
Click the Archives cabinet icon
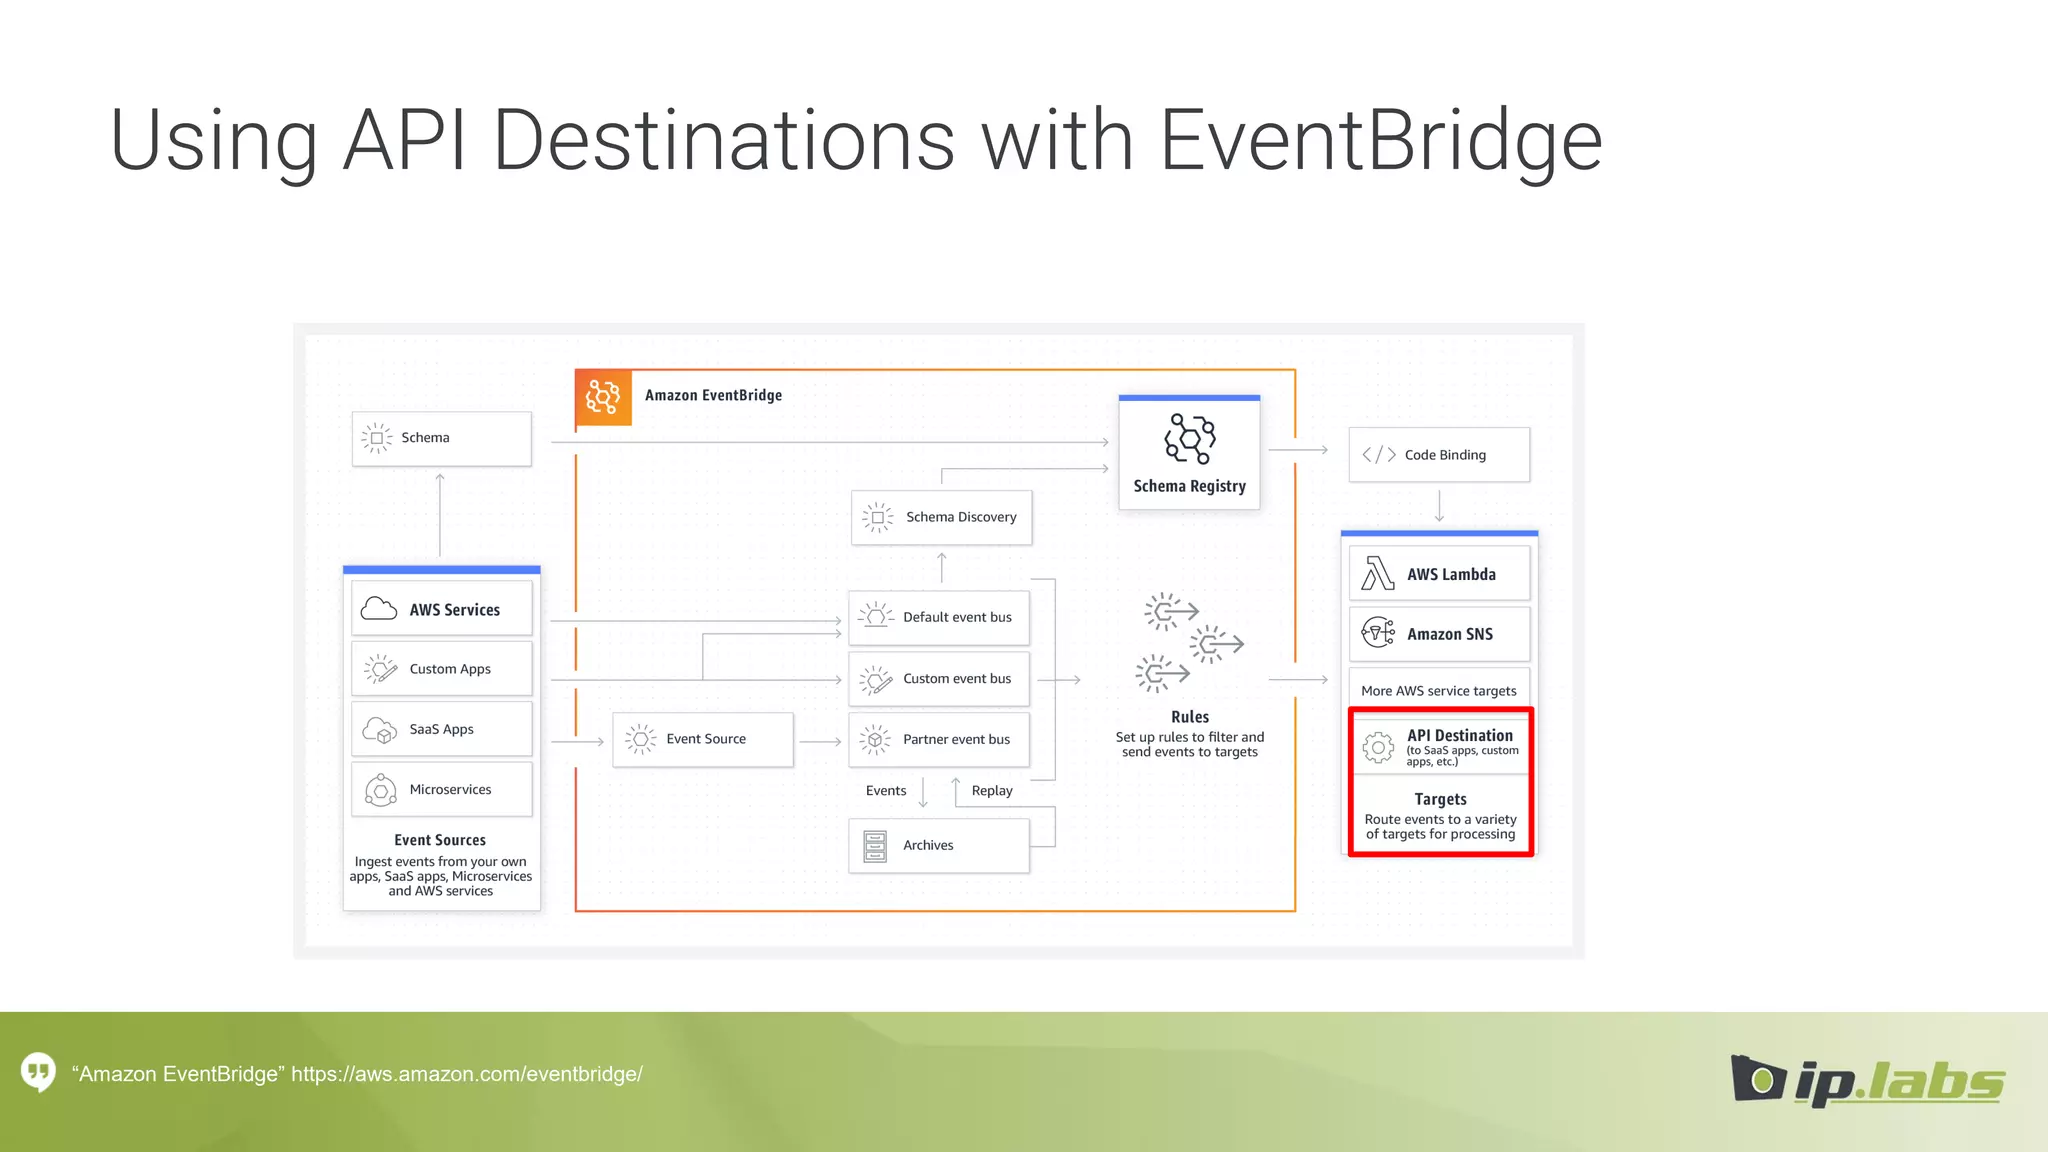(x=875, y=846)
